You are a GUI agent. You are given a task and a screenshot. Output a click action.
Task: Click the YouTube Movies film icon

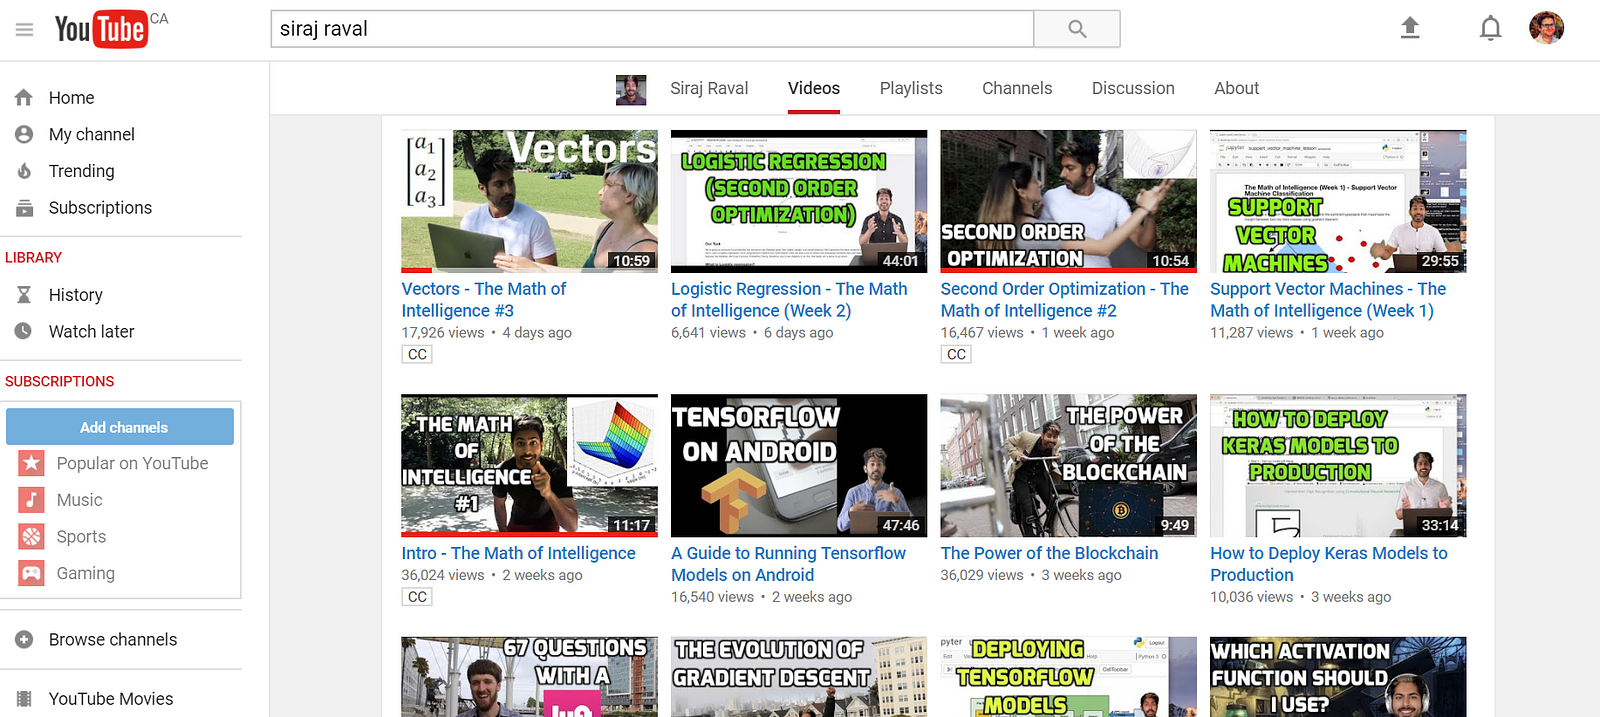point(24,699)
